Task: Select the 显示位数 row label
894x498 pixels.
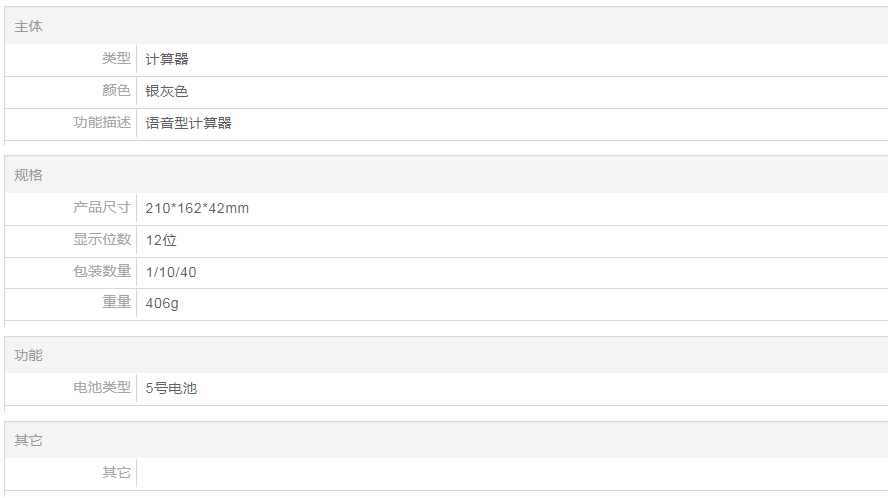Action: (102, 240)
